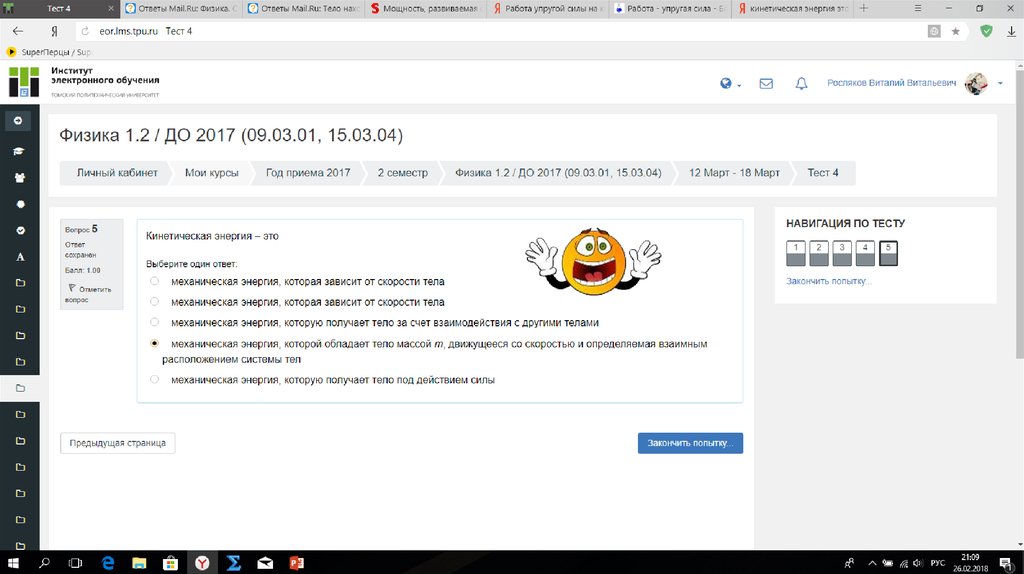Click the top sidebar arrow circle icon
Viewport: 1024px width, 574px height.
[18, 120]
